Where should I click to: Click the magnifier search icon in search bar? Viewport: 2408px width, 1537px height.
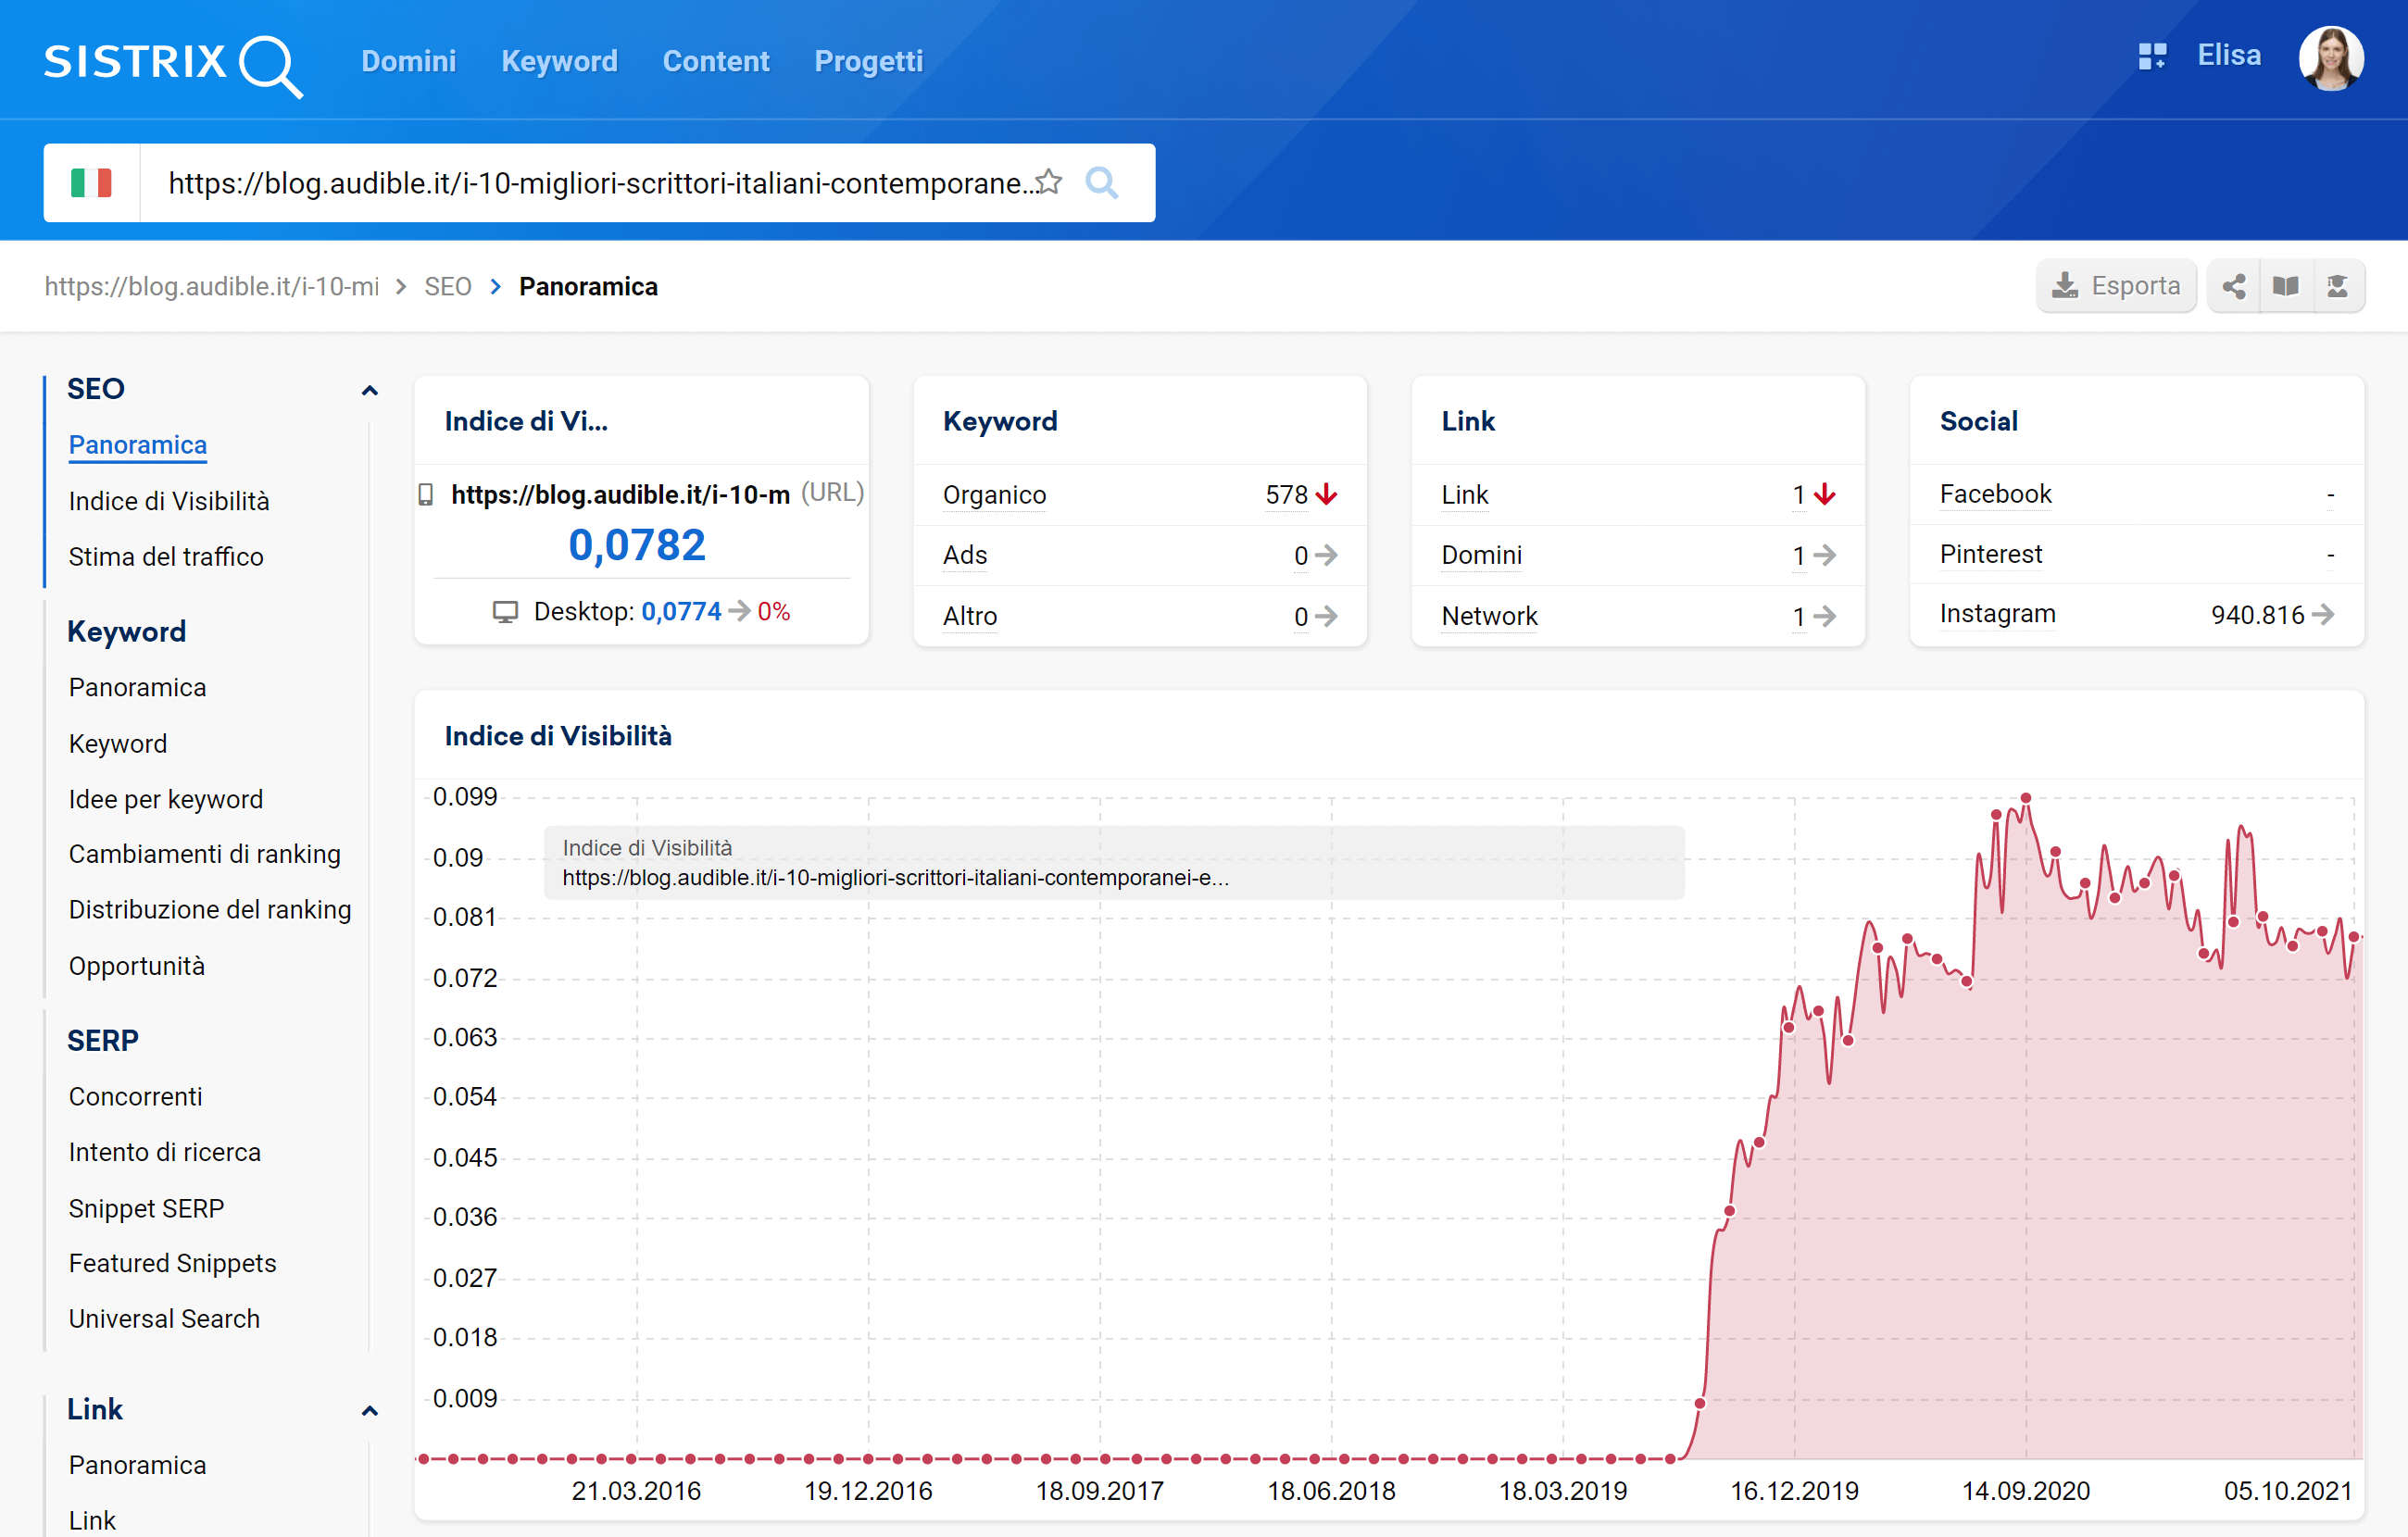pyautogui.click(x=1101, y=183)
